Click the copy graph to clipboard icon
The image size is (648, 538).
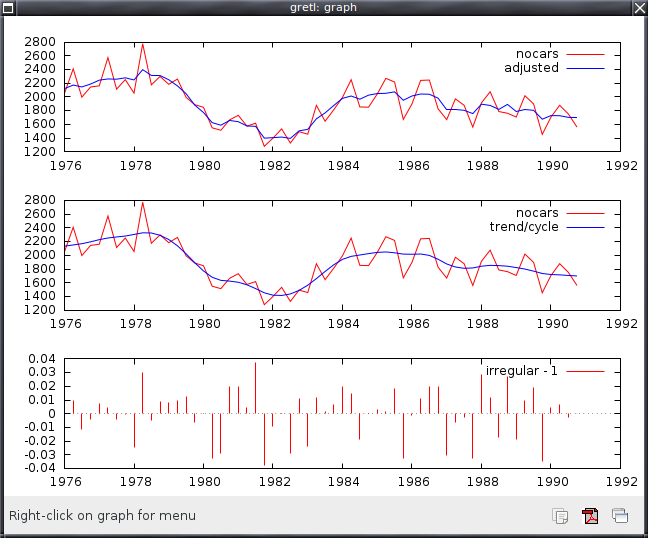561,516
